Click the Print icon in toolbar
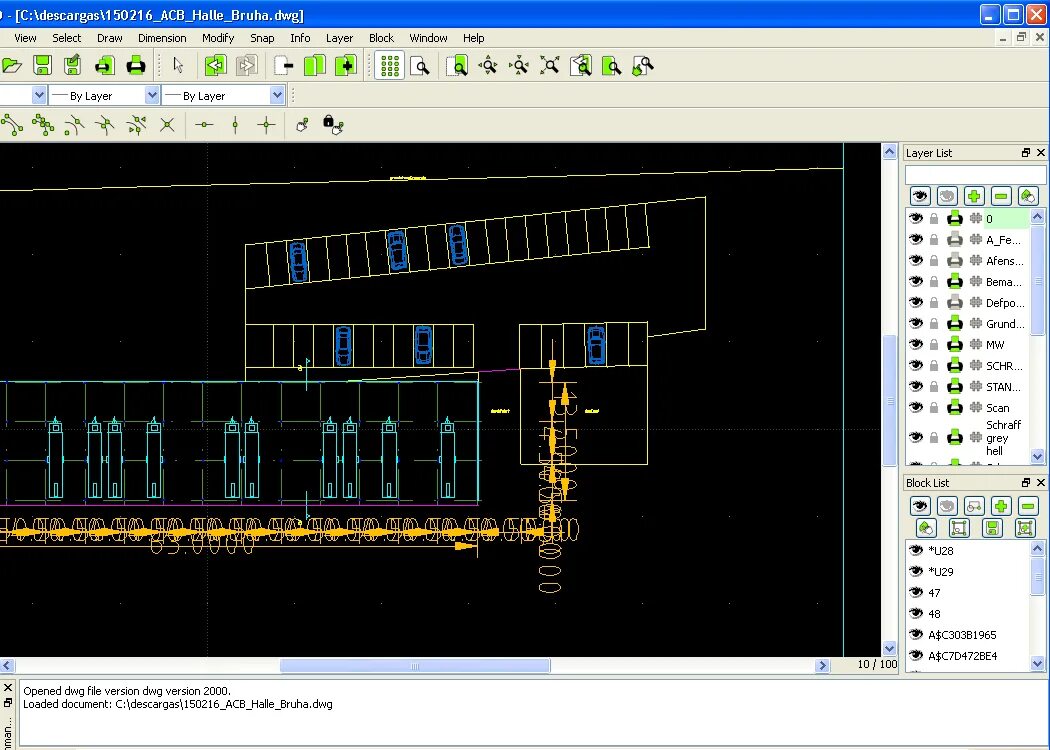This screenshot has width=1050, height=750. coord(136,66)
